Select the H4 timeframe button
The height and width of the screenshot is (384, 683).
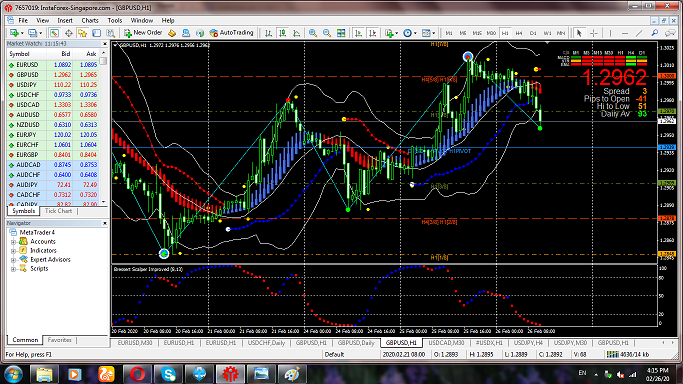coord(519,33)
